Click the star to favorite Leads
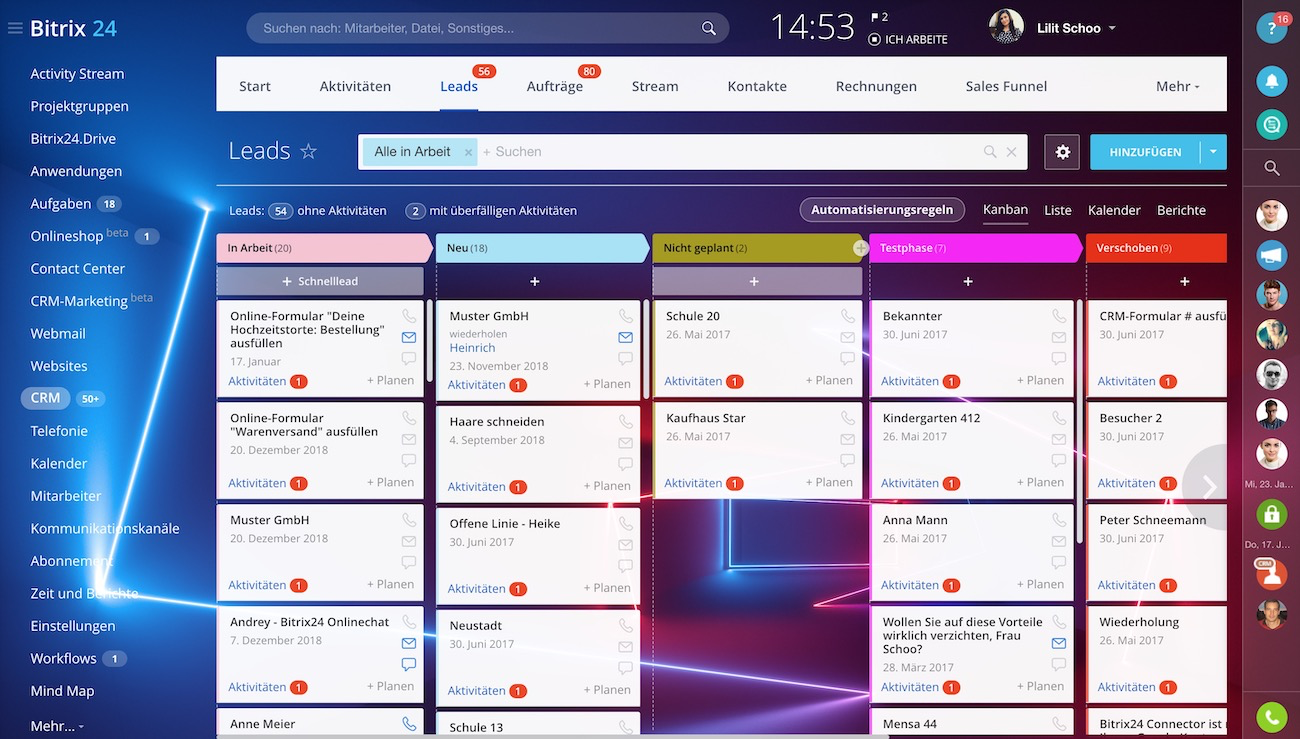The width and height of the screenshot is (1300, 739). pos(309,152)
